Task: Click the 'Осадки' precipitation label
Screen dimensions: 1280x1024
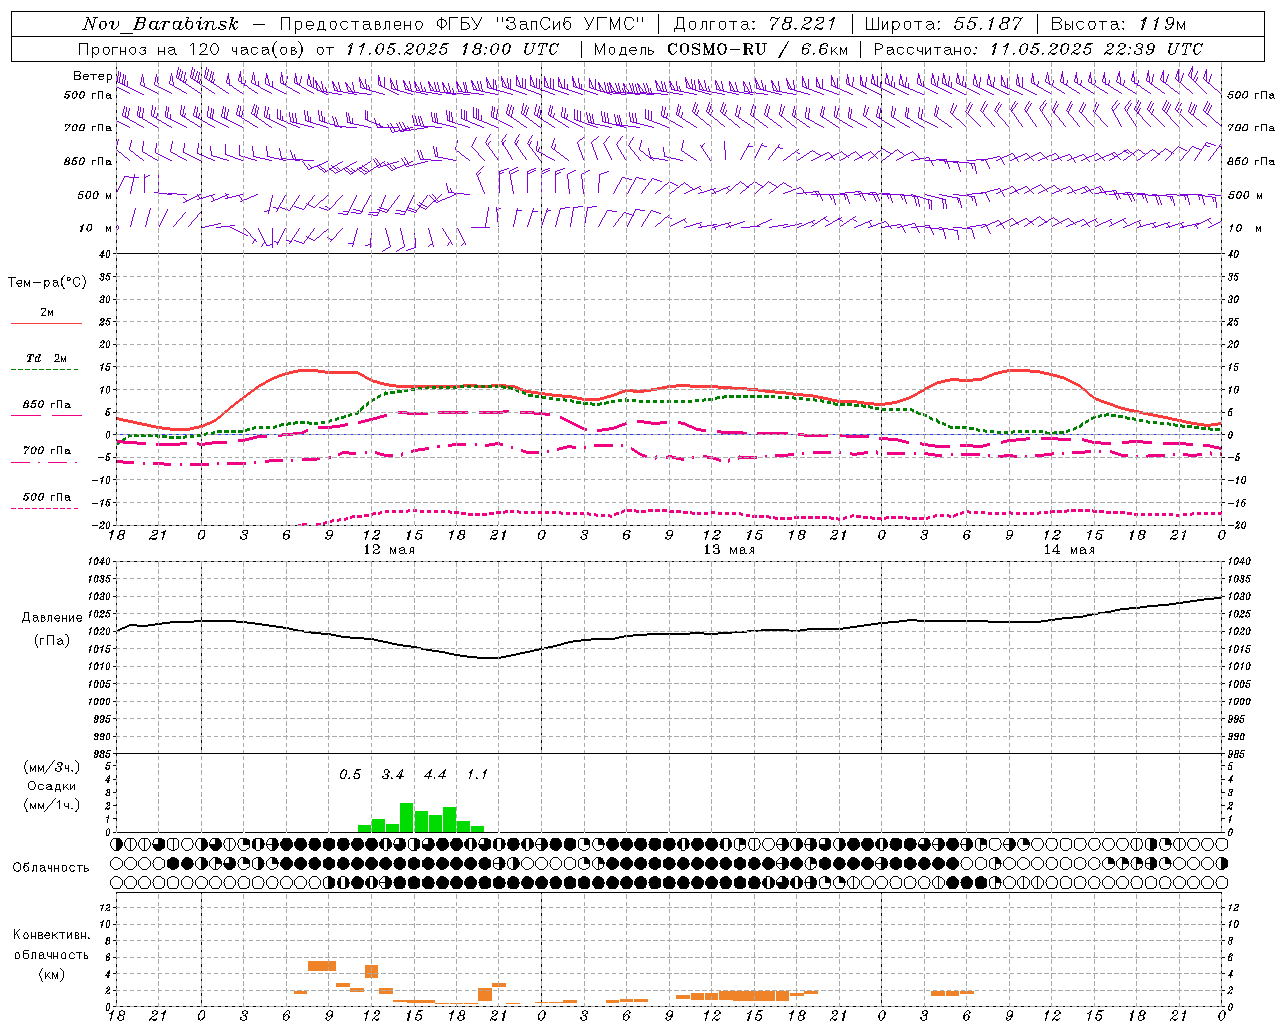Action: [52, 786]
